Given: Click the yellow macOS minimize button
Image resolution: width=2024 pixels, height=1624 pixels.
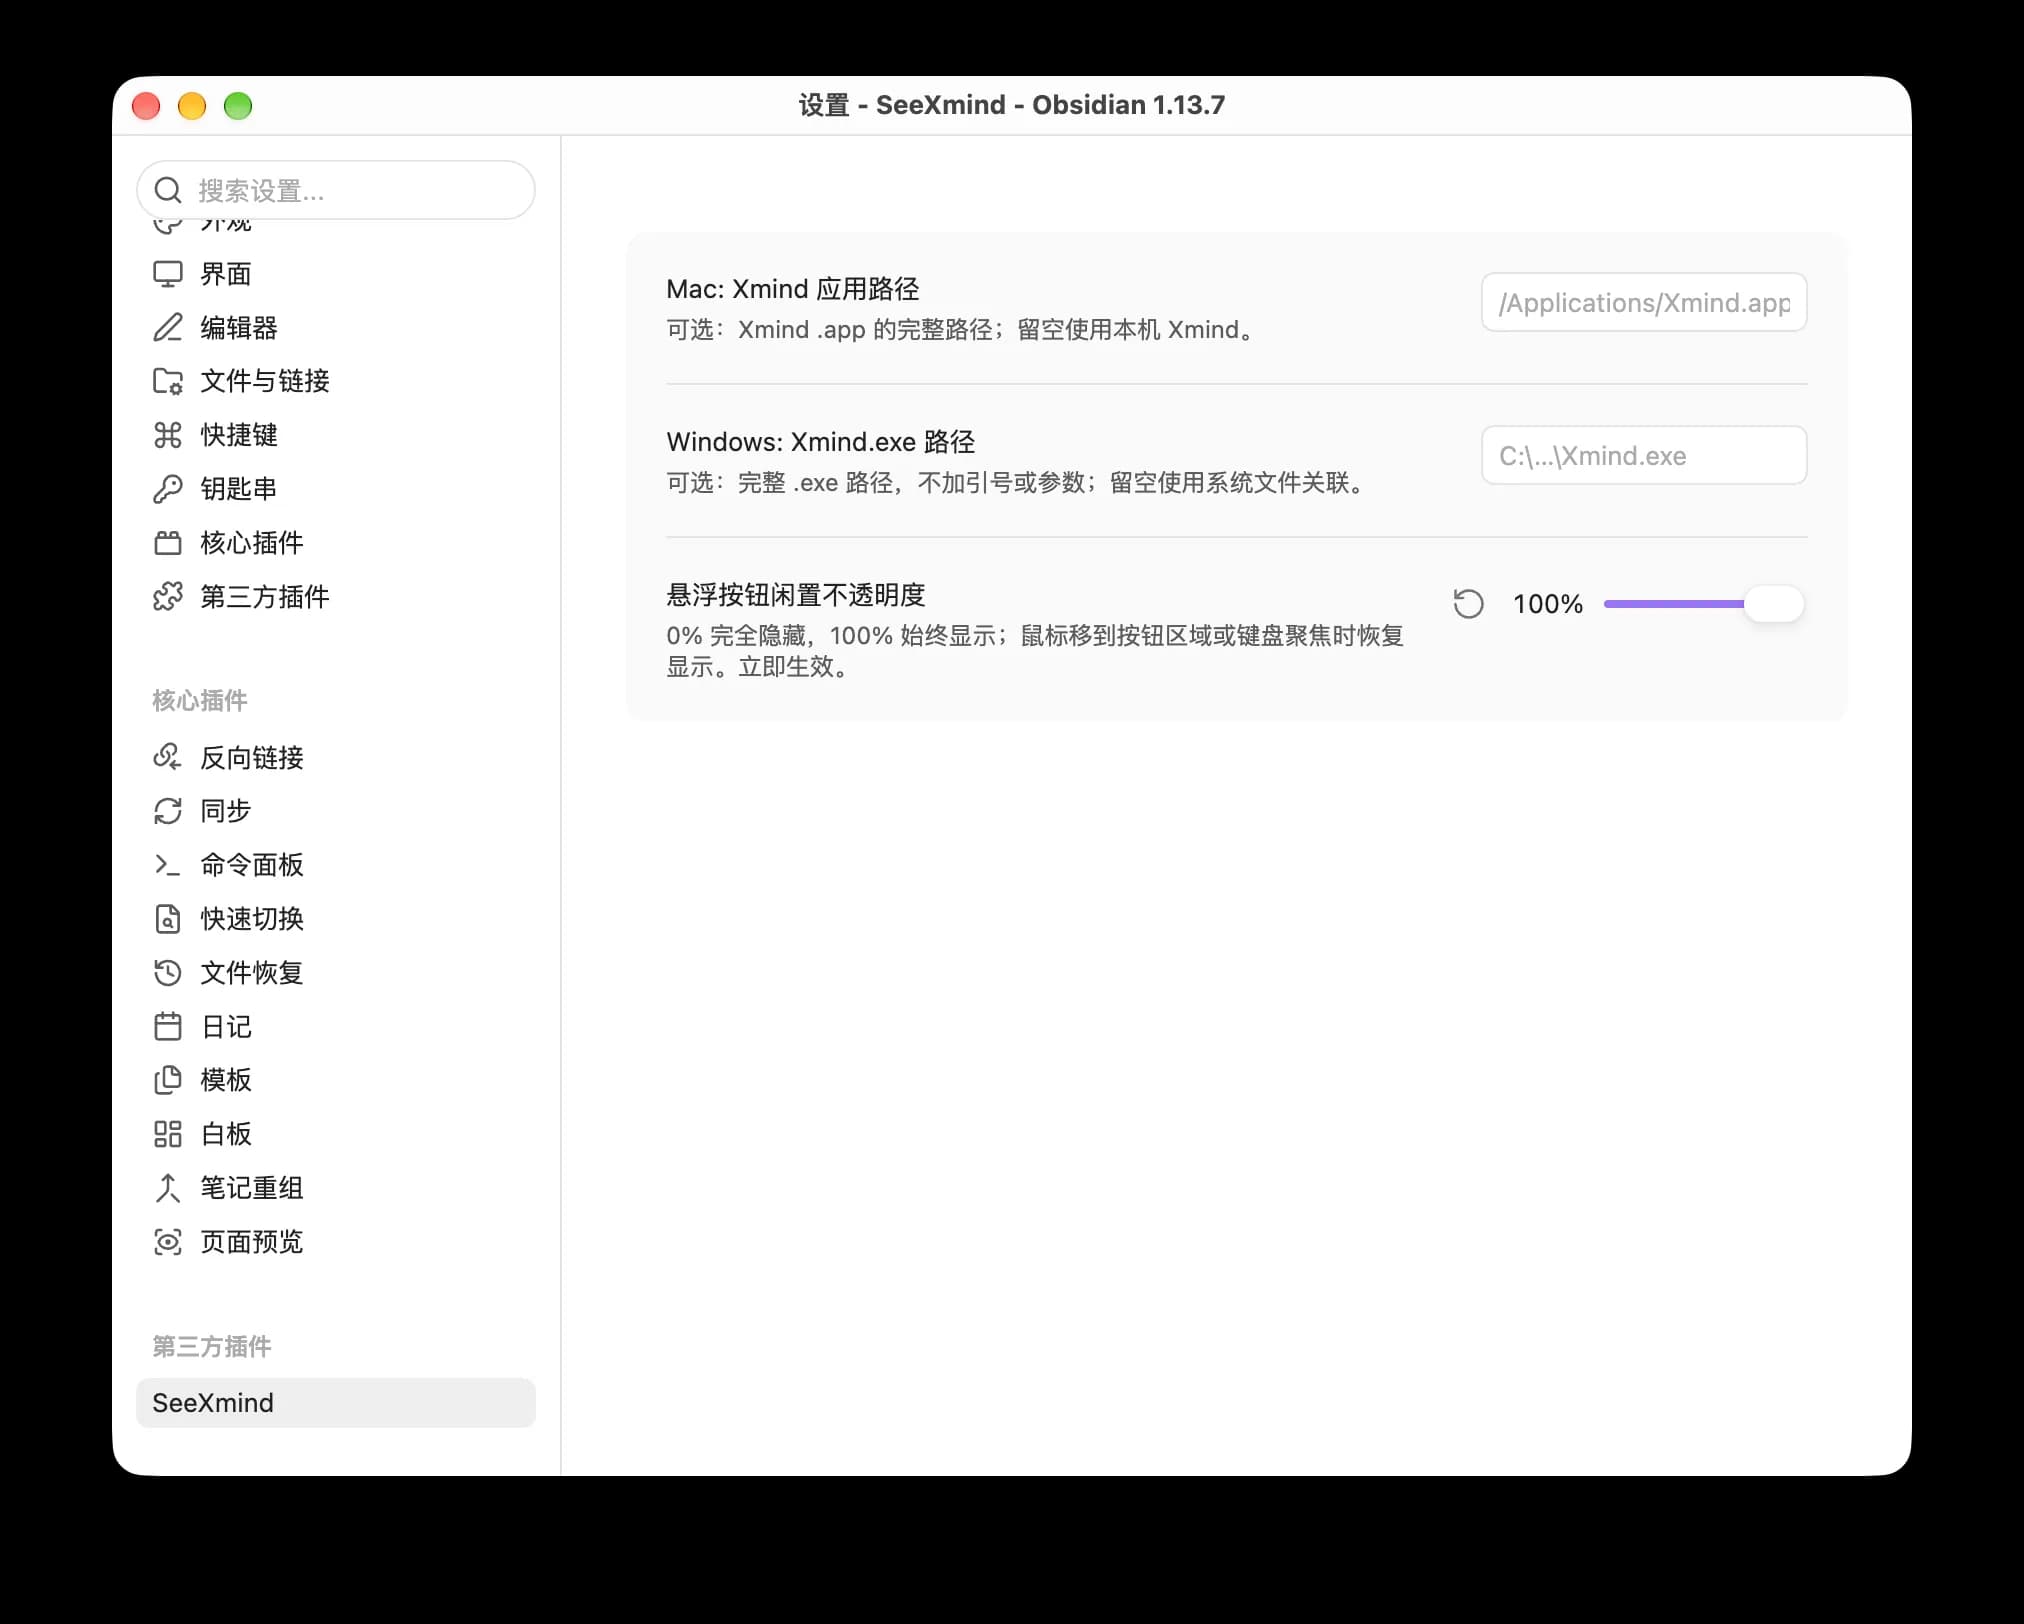Looking at the screenshot, I should pyautogui.click(x=192, y=105).
